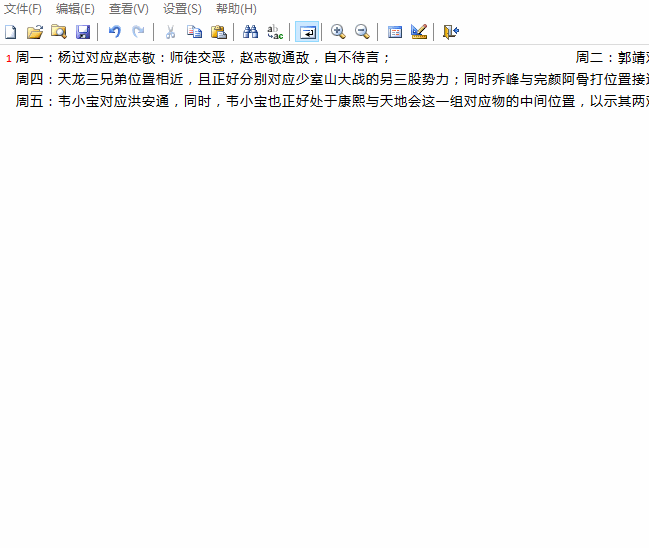649x548 pixels.
Task: Open scheme customization ruler-pencil icon
Action: click(419, 32)
